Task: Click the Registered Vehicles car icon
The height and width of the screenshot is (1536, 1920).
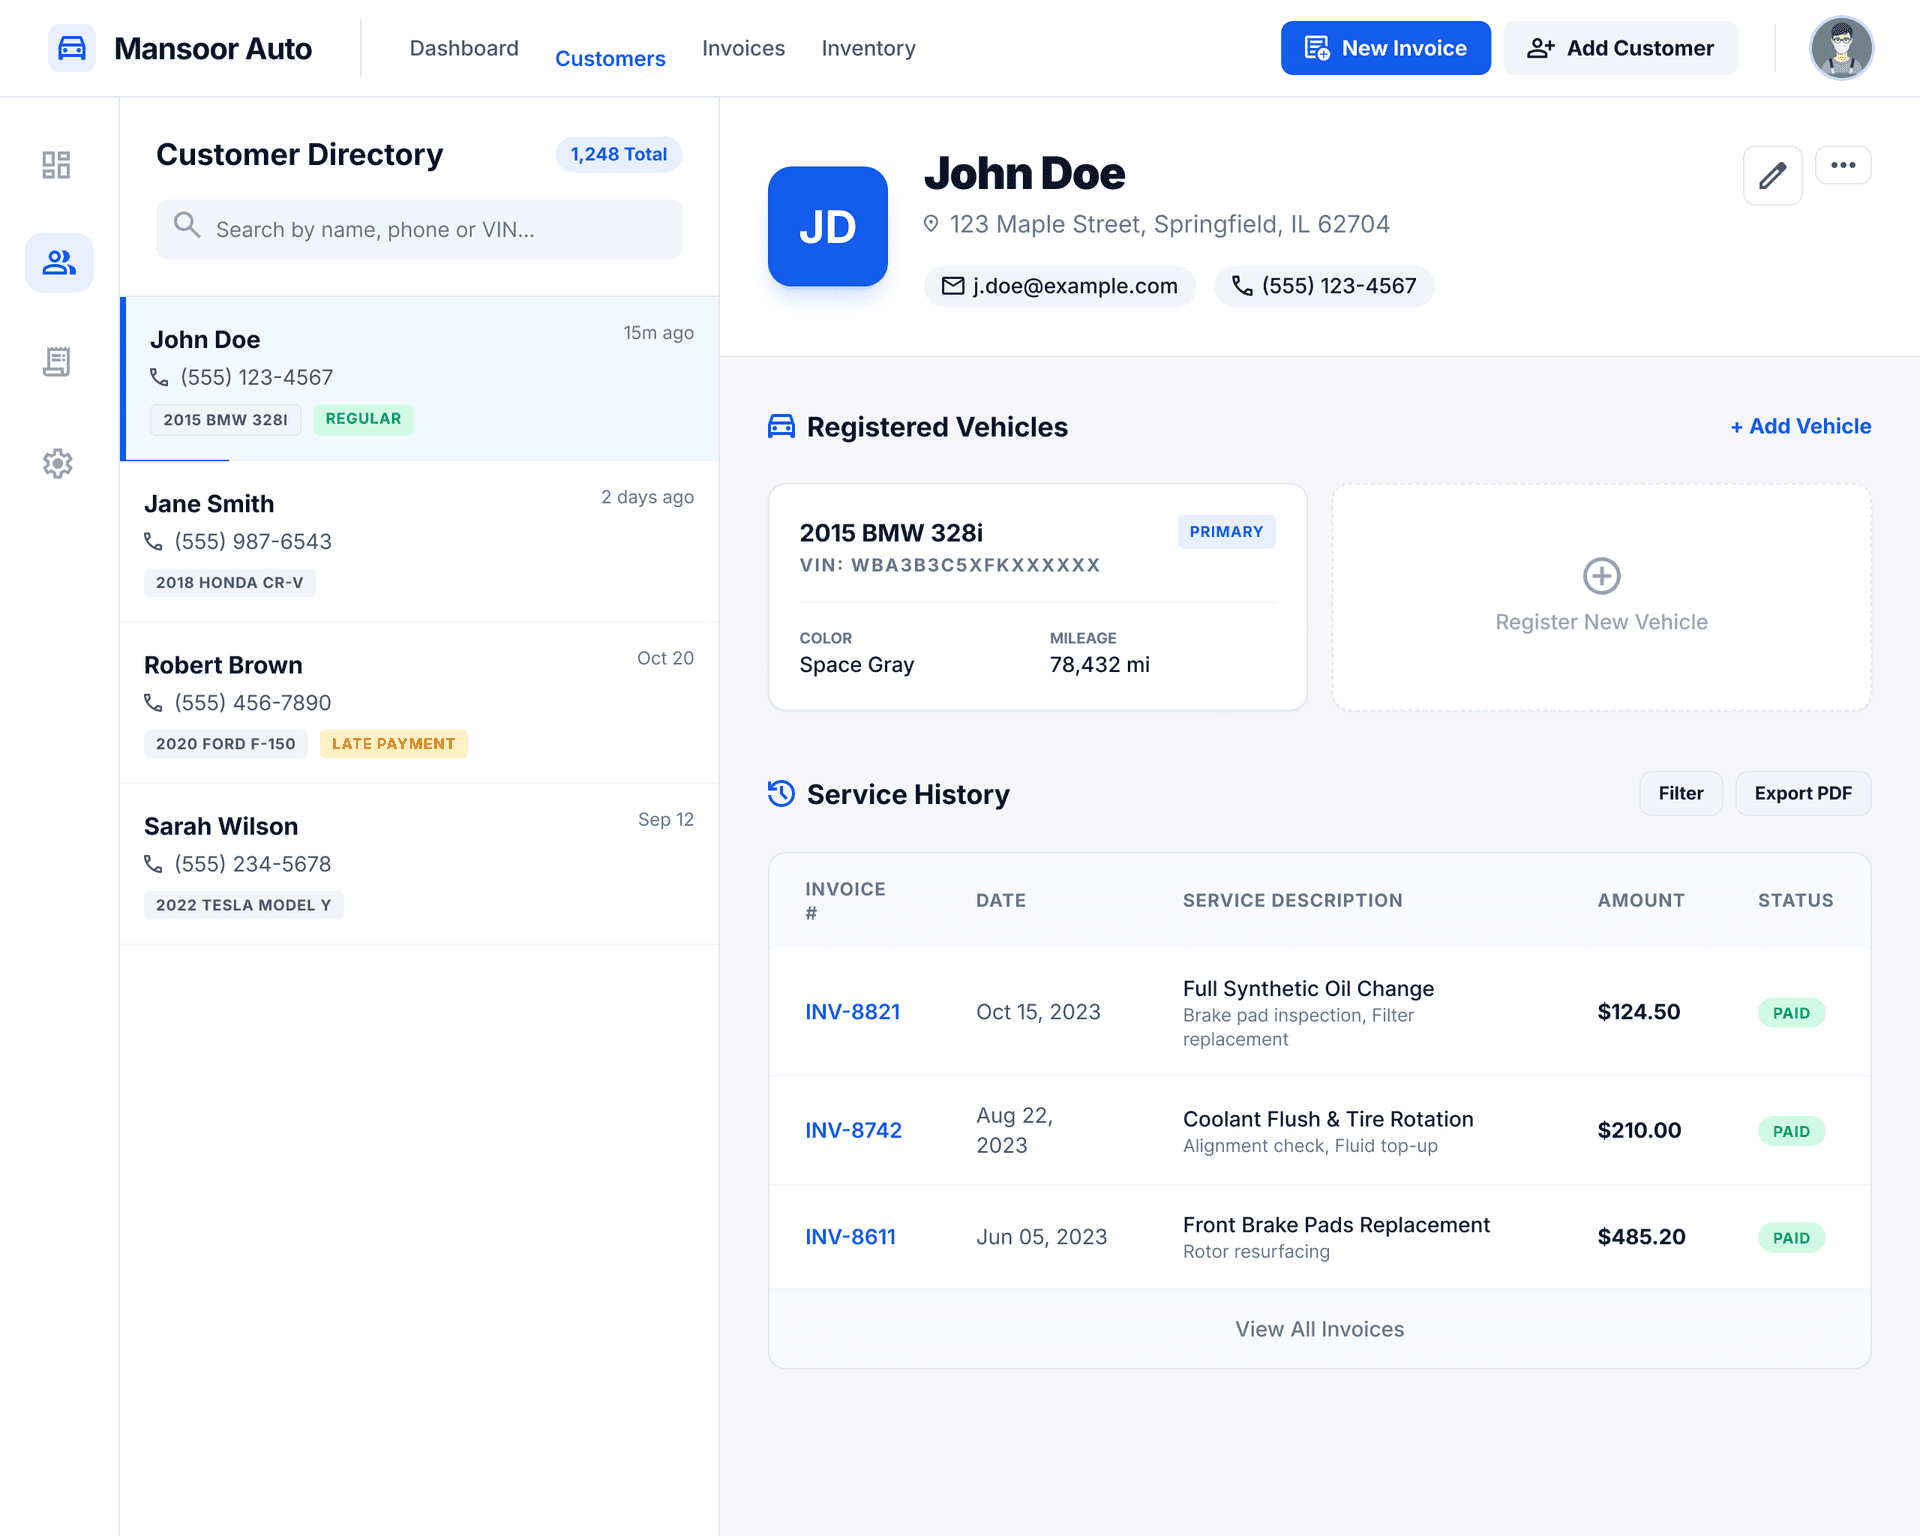Action: tap(780, 425)
